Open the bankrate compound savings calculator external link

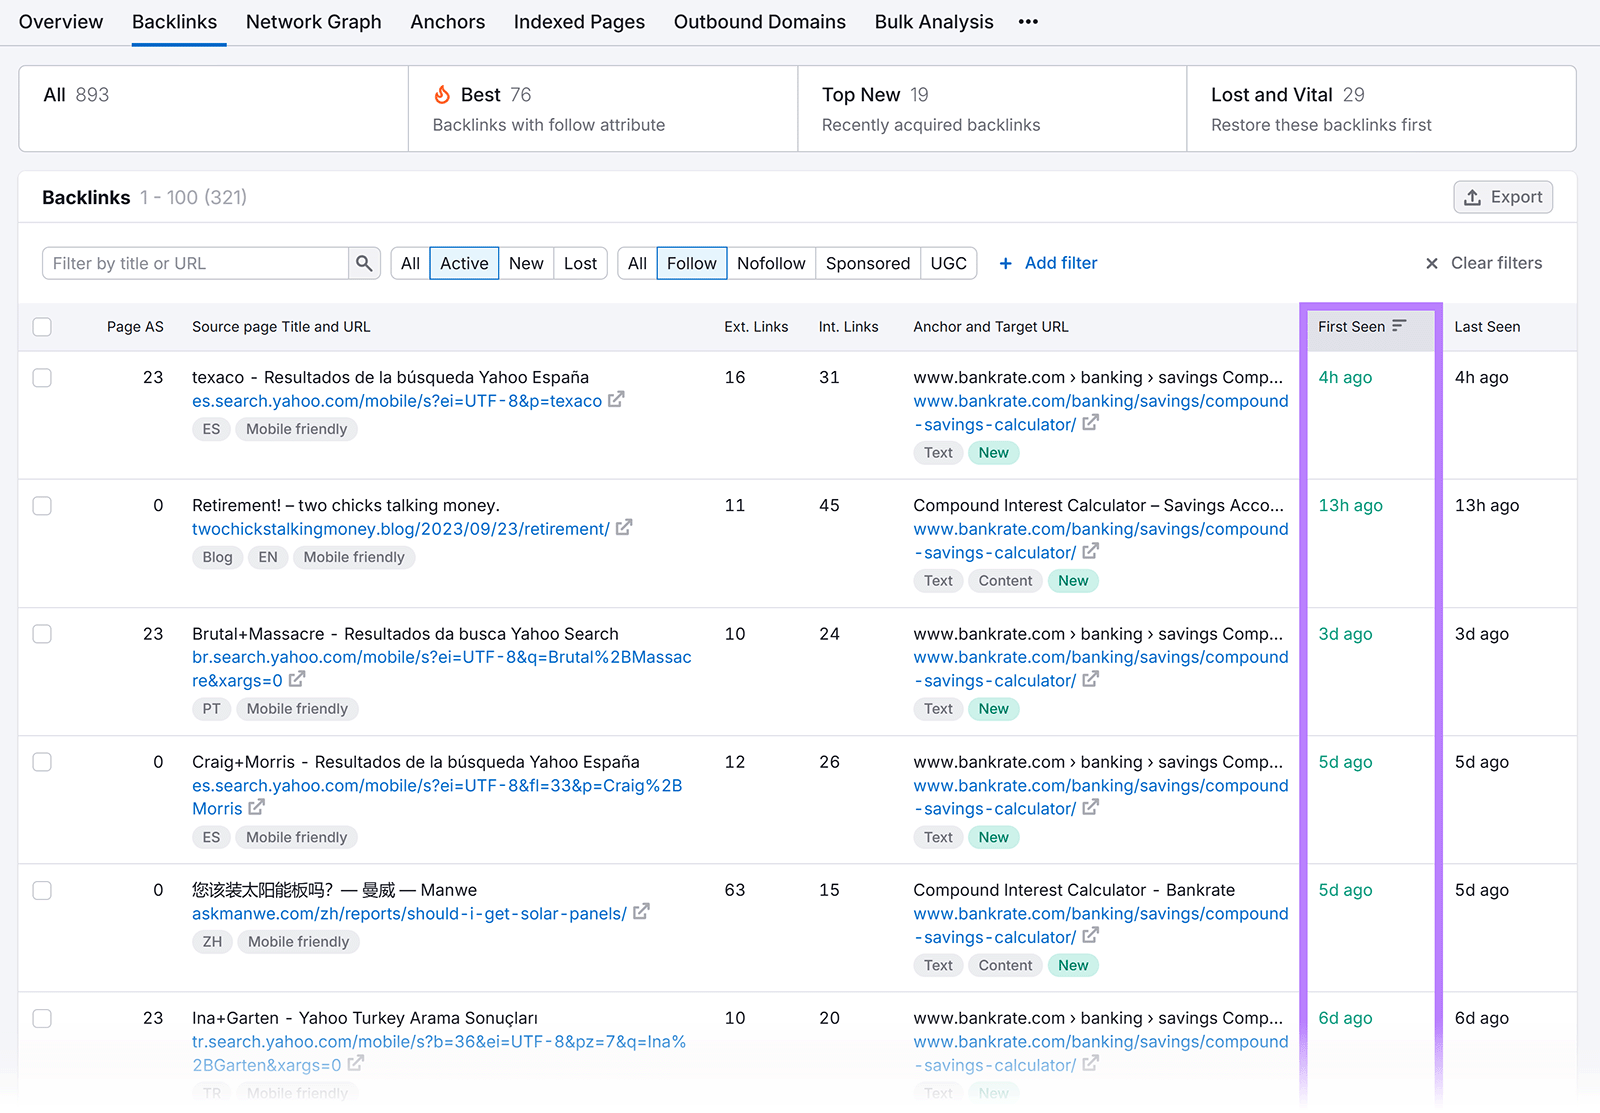(1091, 423)
